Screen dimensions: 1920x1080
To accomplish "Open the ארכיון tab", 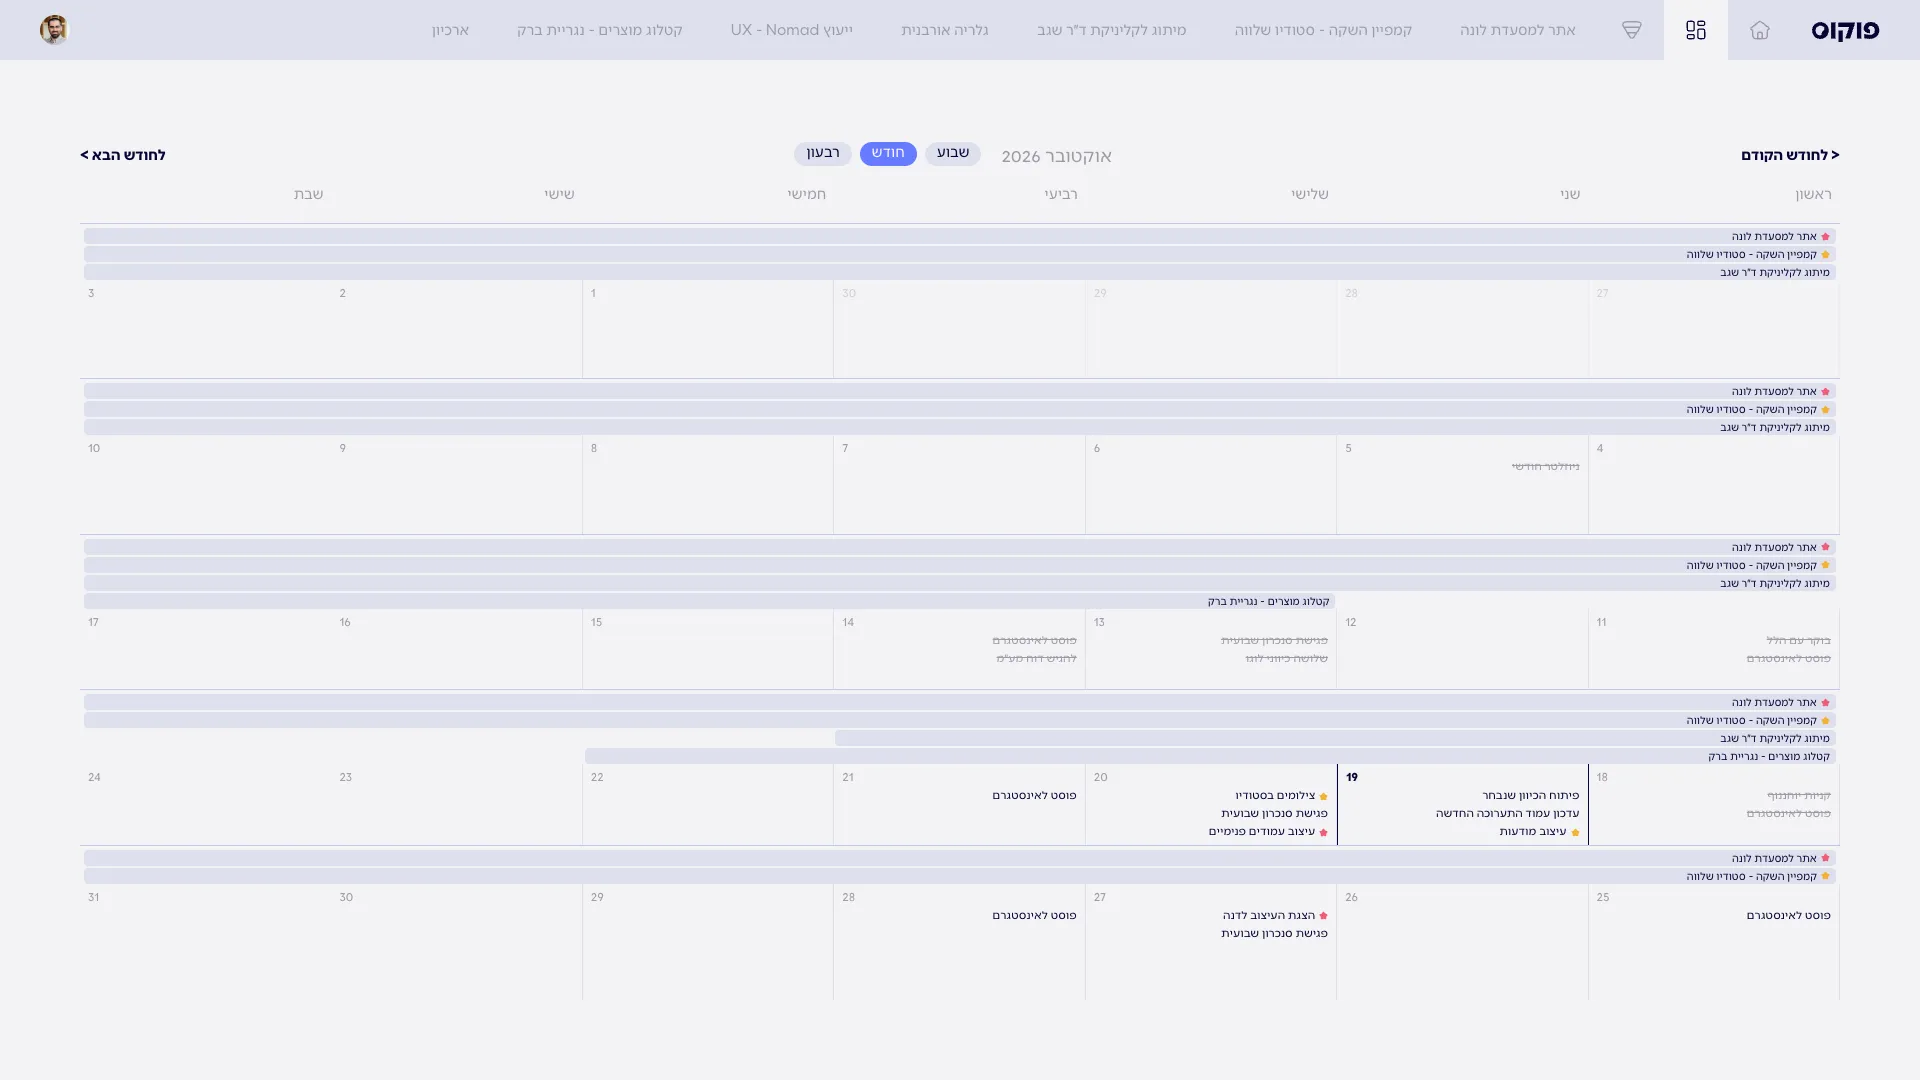I will point(450,30).
